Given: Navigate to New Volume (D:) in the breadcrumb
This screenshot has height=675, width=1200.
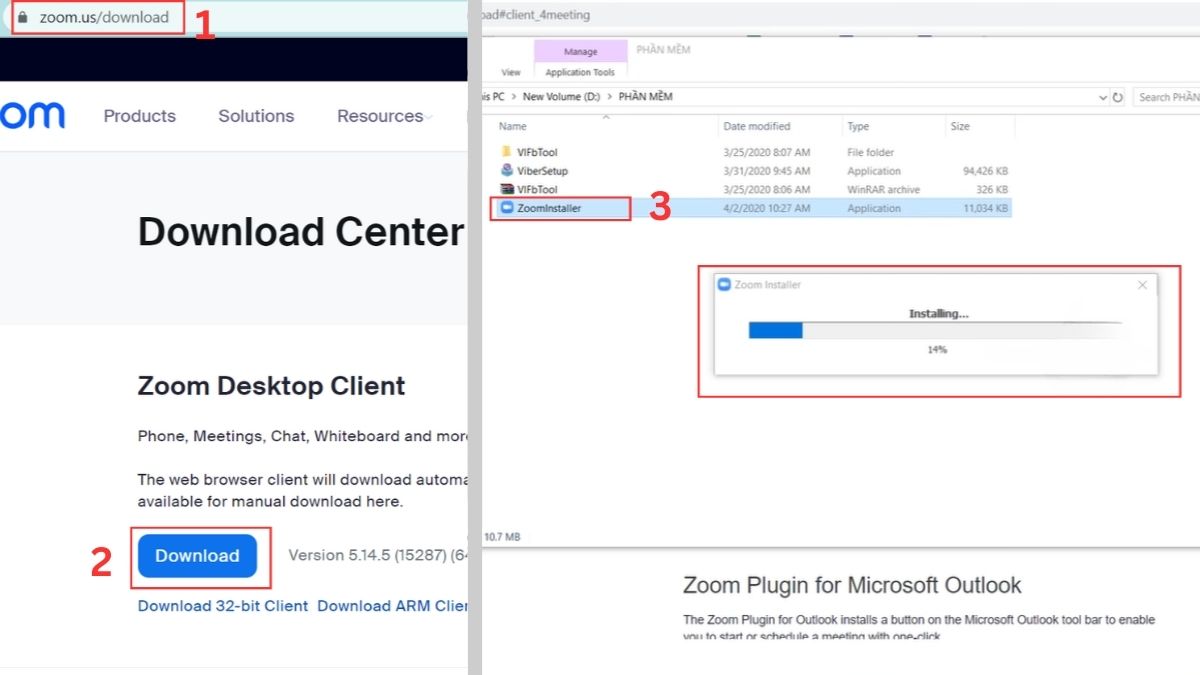Looking at the screenshot, I should (563, 97).
